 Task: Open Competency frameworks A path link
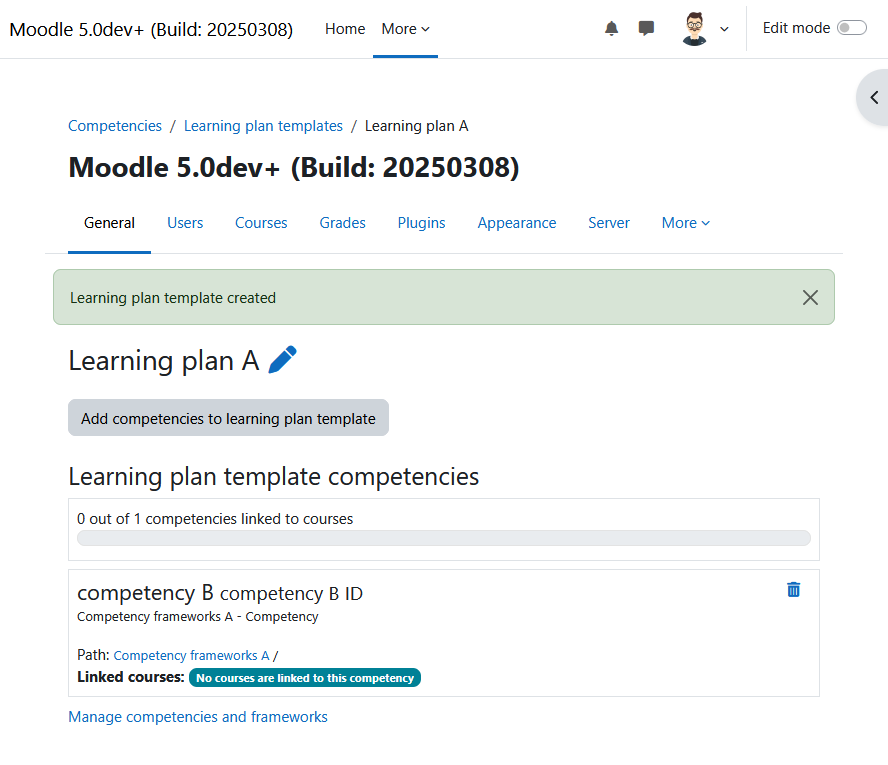pos(191,655)
